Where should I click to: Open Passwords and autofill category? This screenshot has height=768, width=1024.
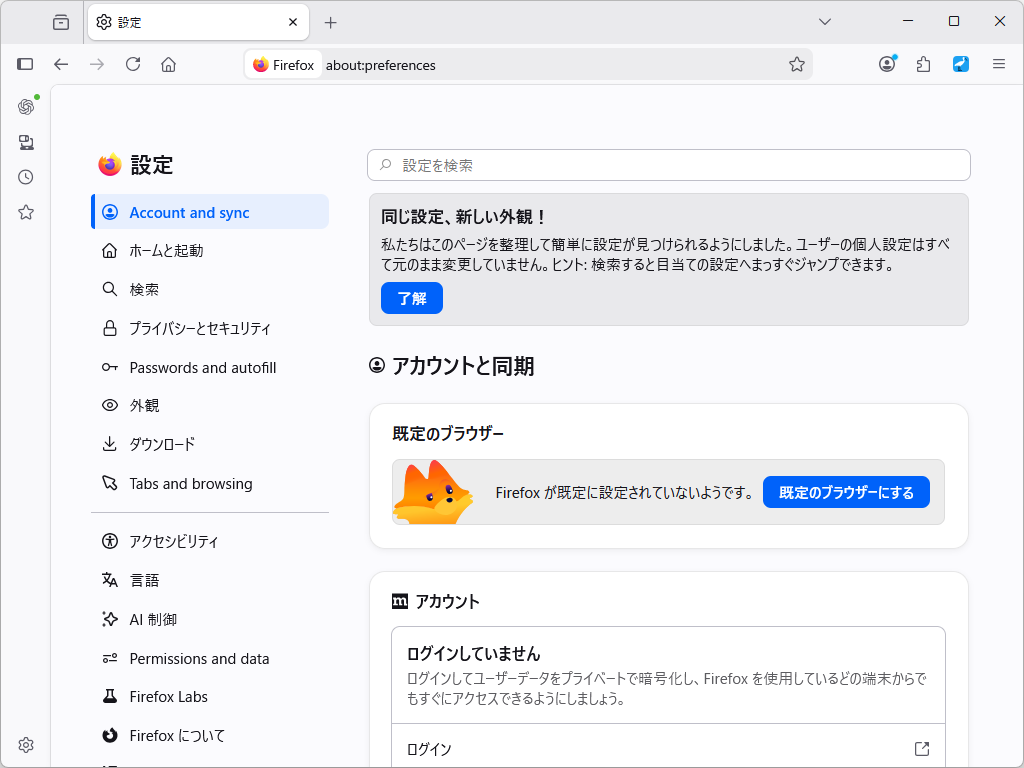(x=210, y=368)
